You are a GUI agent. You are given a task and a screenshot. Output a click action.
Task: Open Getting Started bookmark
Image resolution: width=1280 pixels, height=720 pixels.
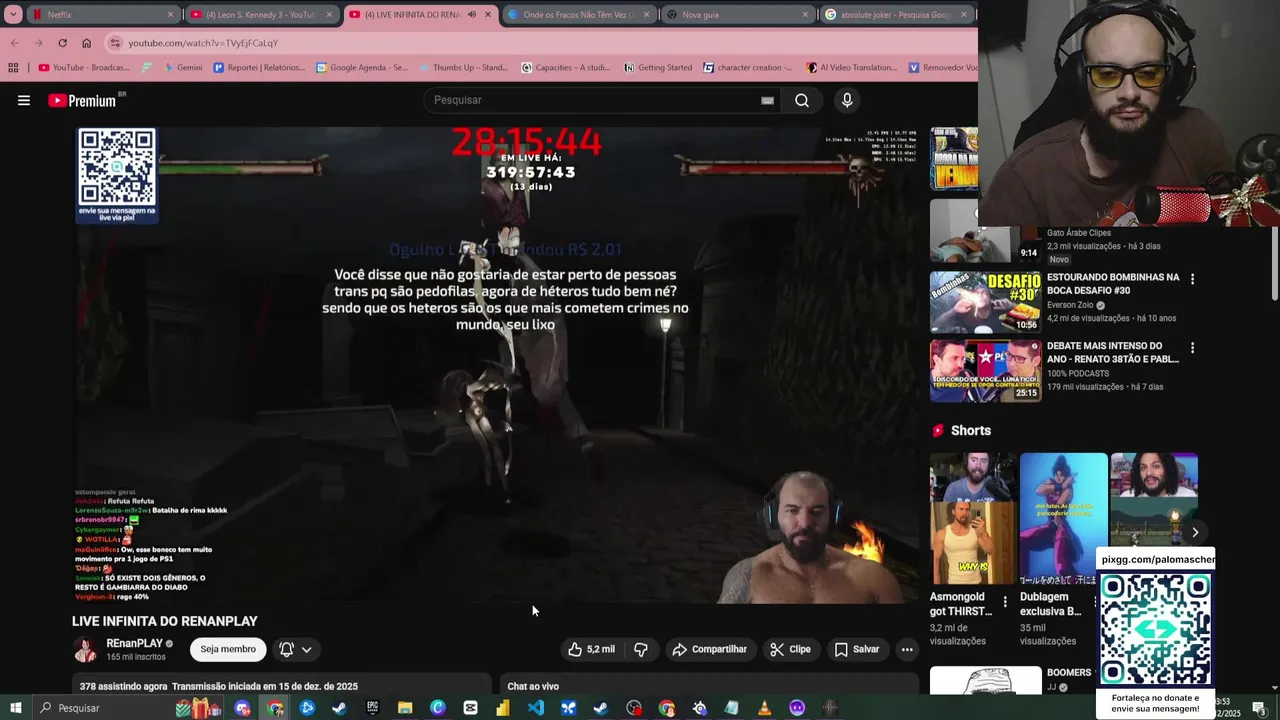(x=658, y=68)
